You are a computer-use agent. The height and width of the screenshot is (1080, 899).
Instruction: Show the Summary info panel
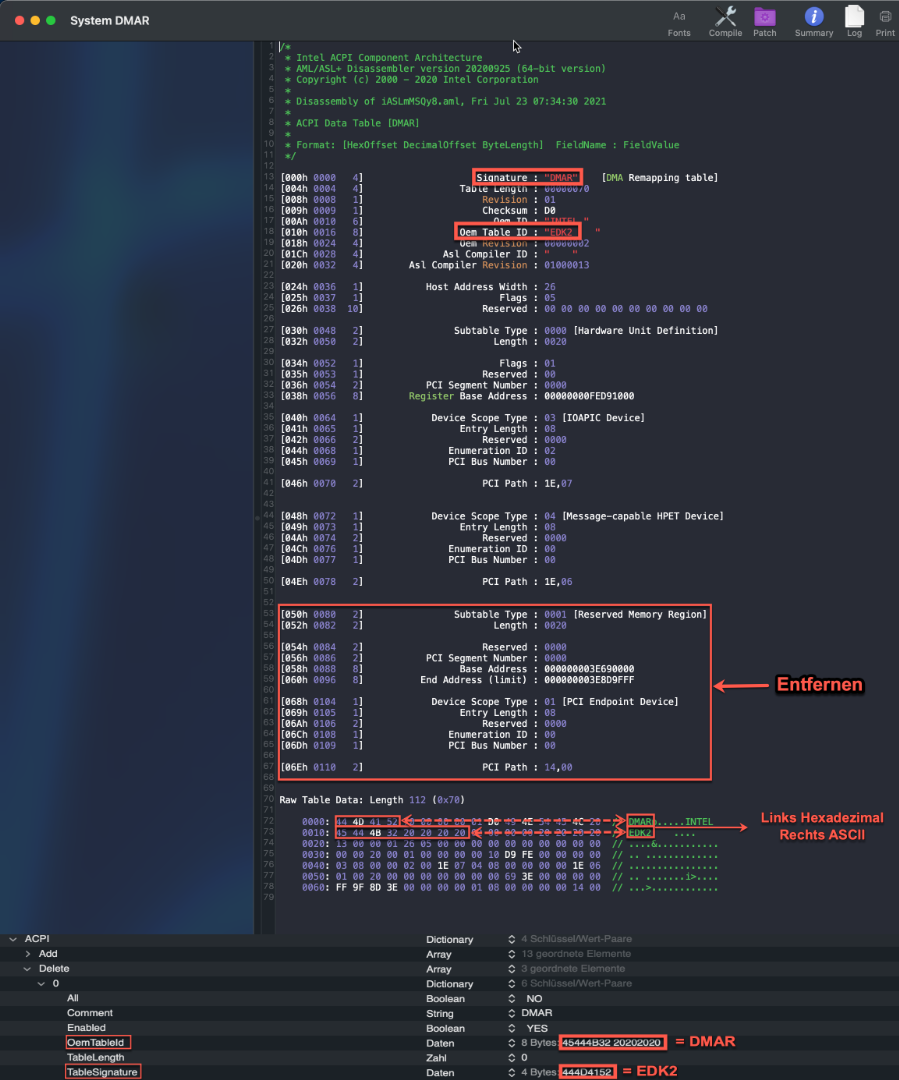814,22
